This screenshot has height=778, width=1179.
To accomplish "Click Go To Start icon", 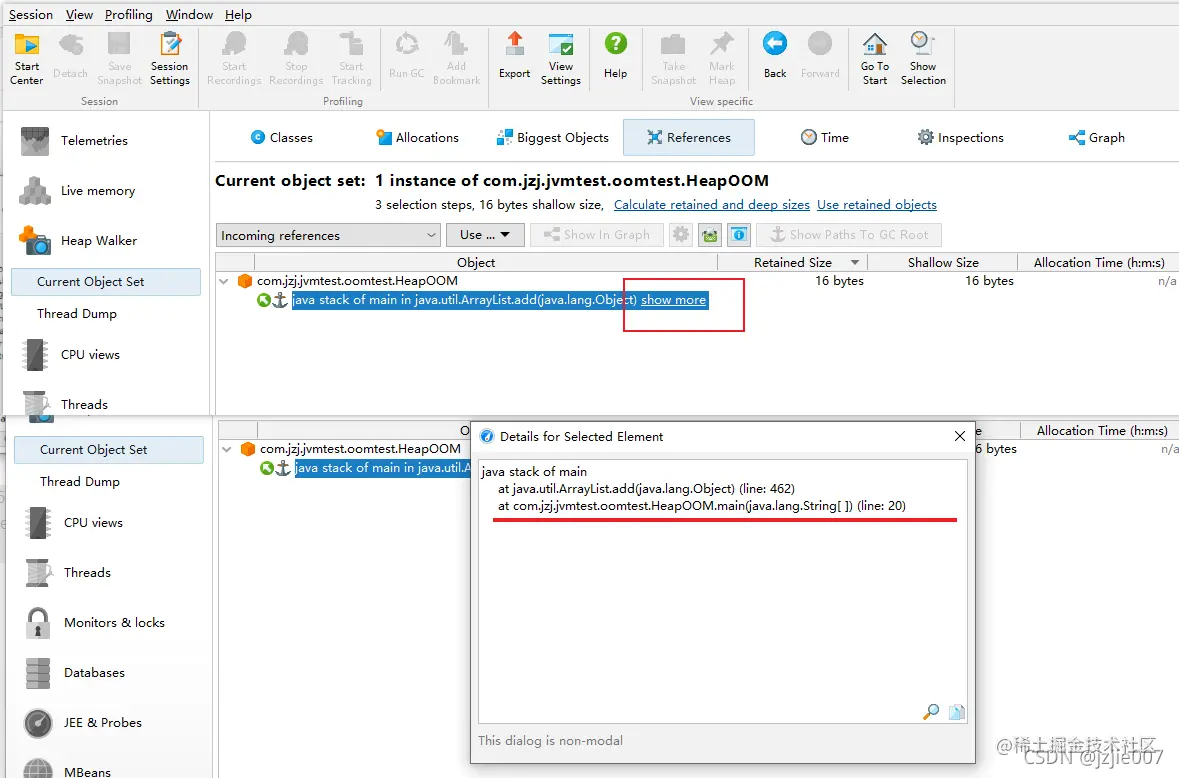I will (x=874, y=59).
